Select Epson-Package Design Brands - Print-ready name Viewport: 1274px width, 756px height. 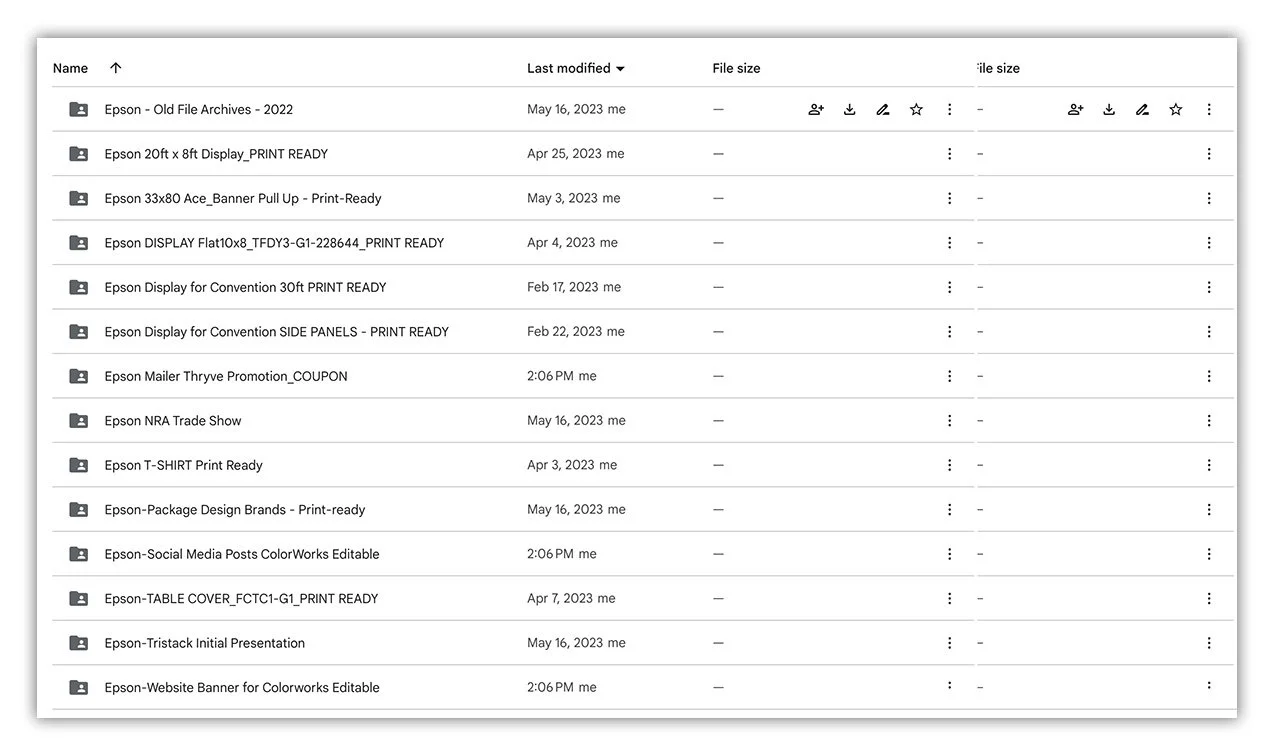coord(235,510)
